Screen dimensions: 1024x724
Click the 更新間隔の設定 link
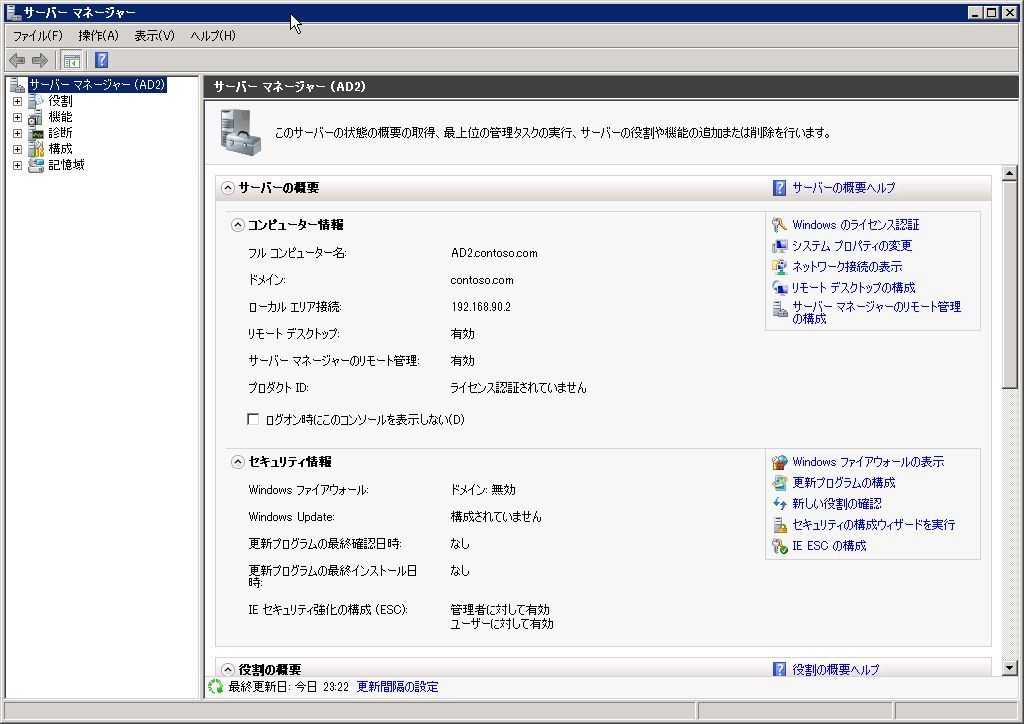[397, 687]
